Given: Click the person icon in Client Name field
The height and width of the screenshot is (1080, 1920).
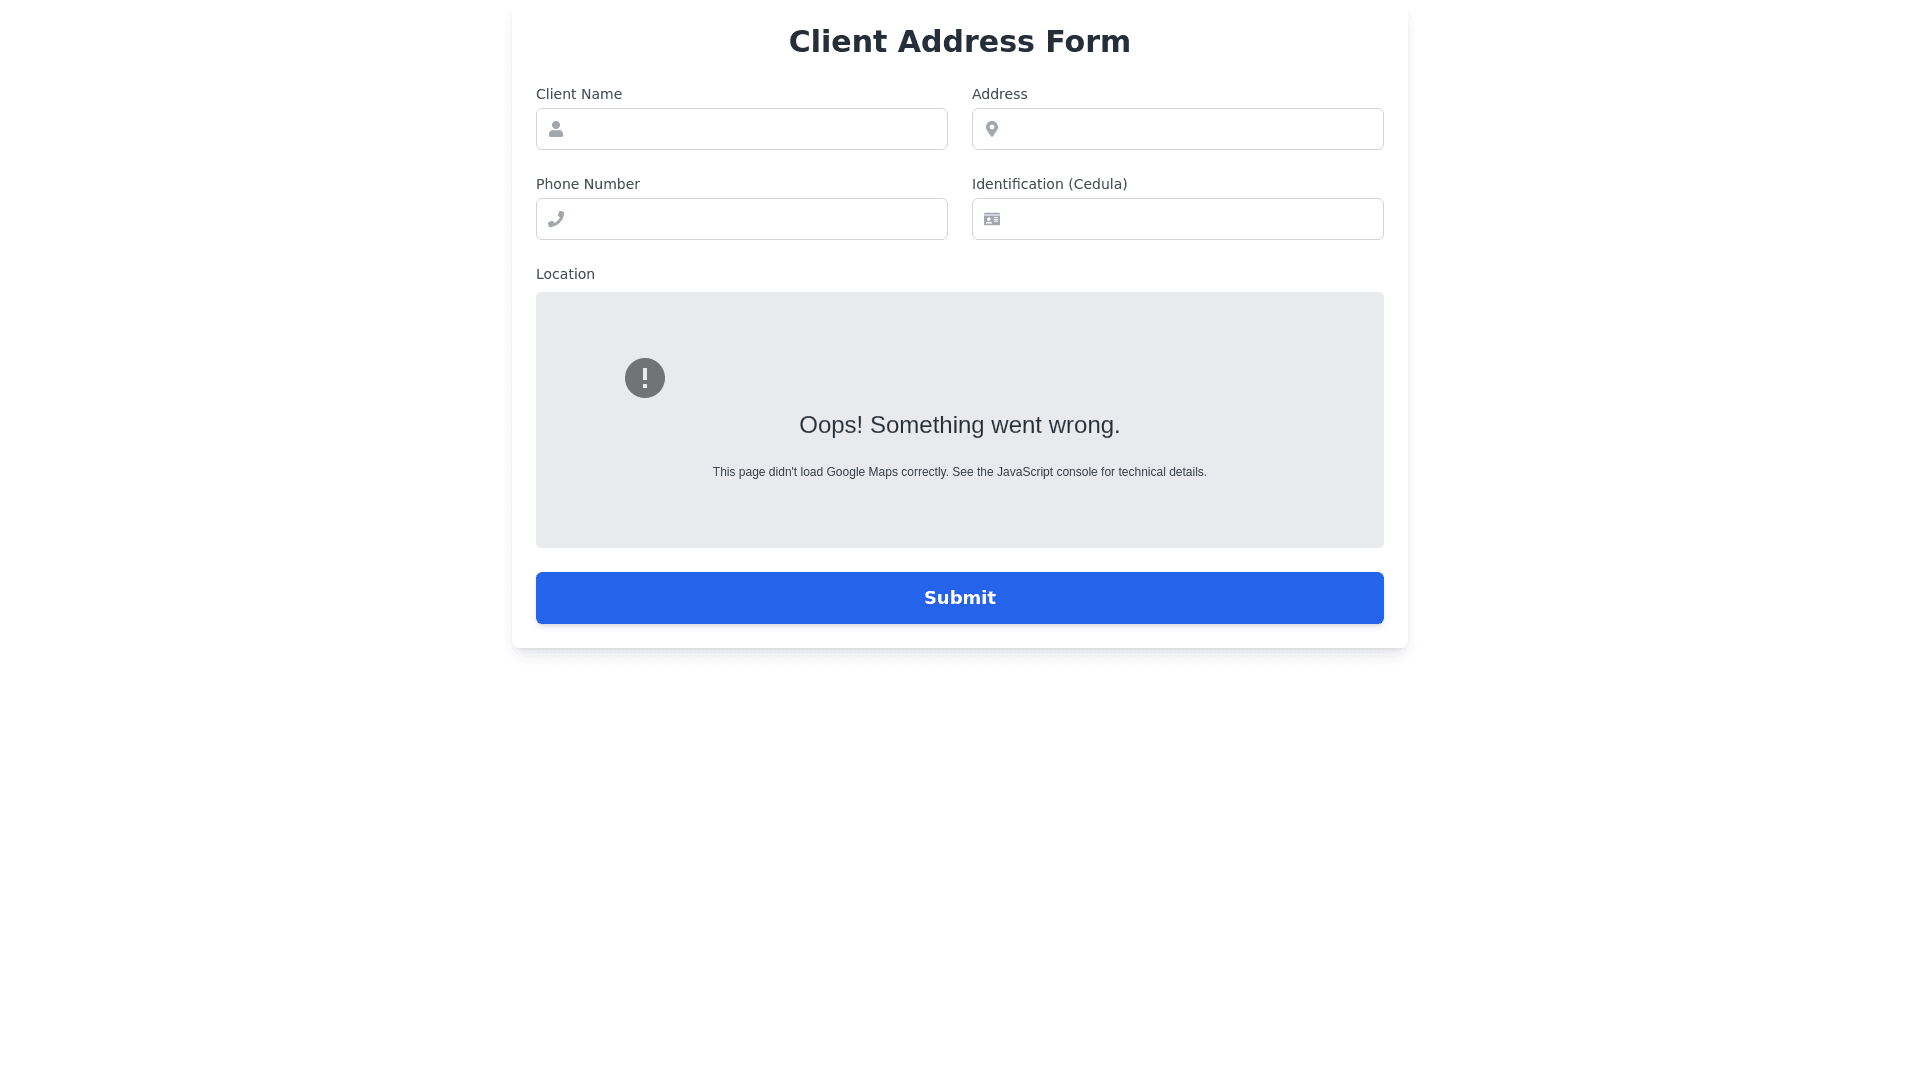Looking at the screenshot, I should pos(556,129).
